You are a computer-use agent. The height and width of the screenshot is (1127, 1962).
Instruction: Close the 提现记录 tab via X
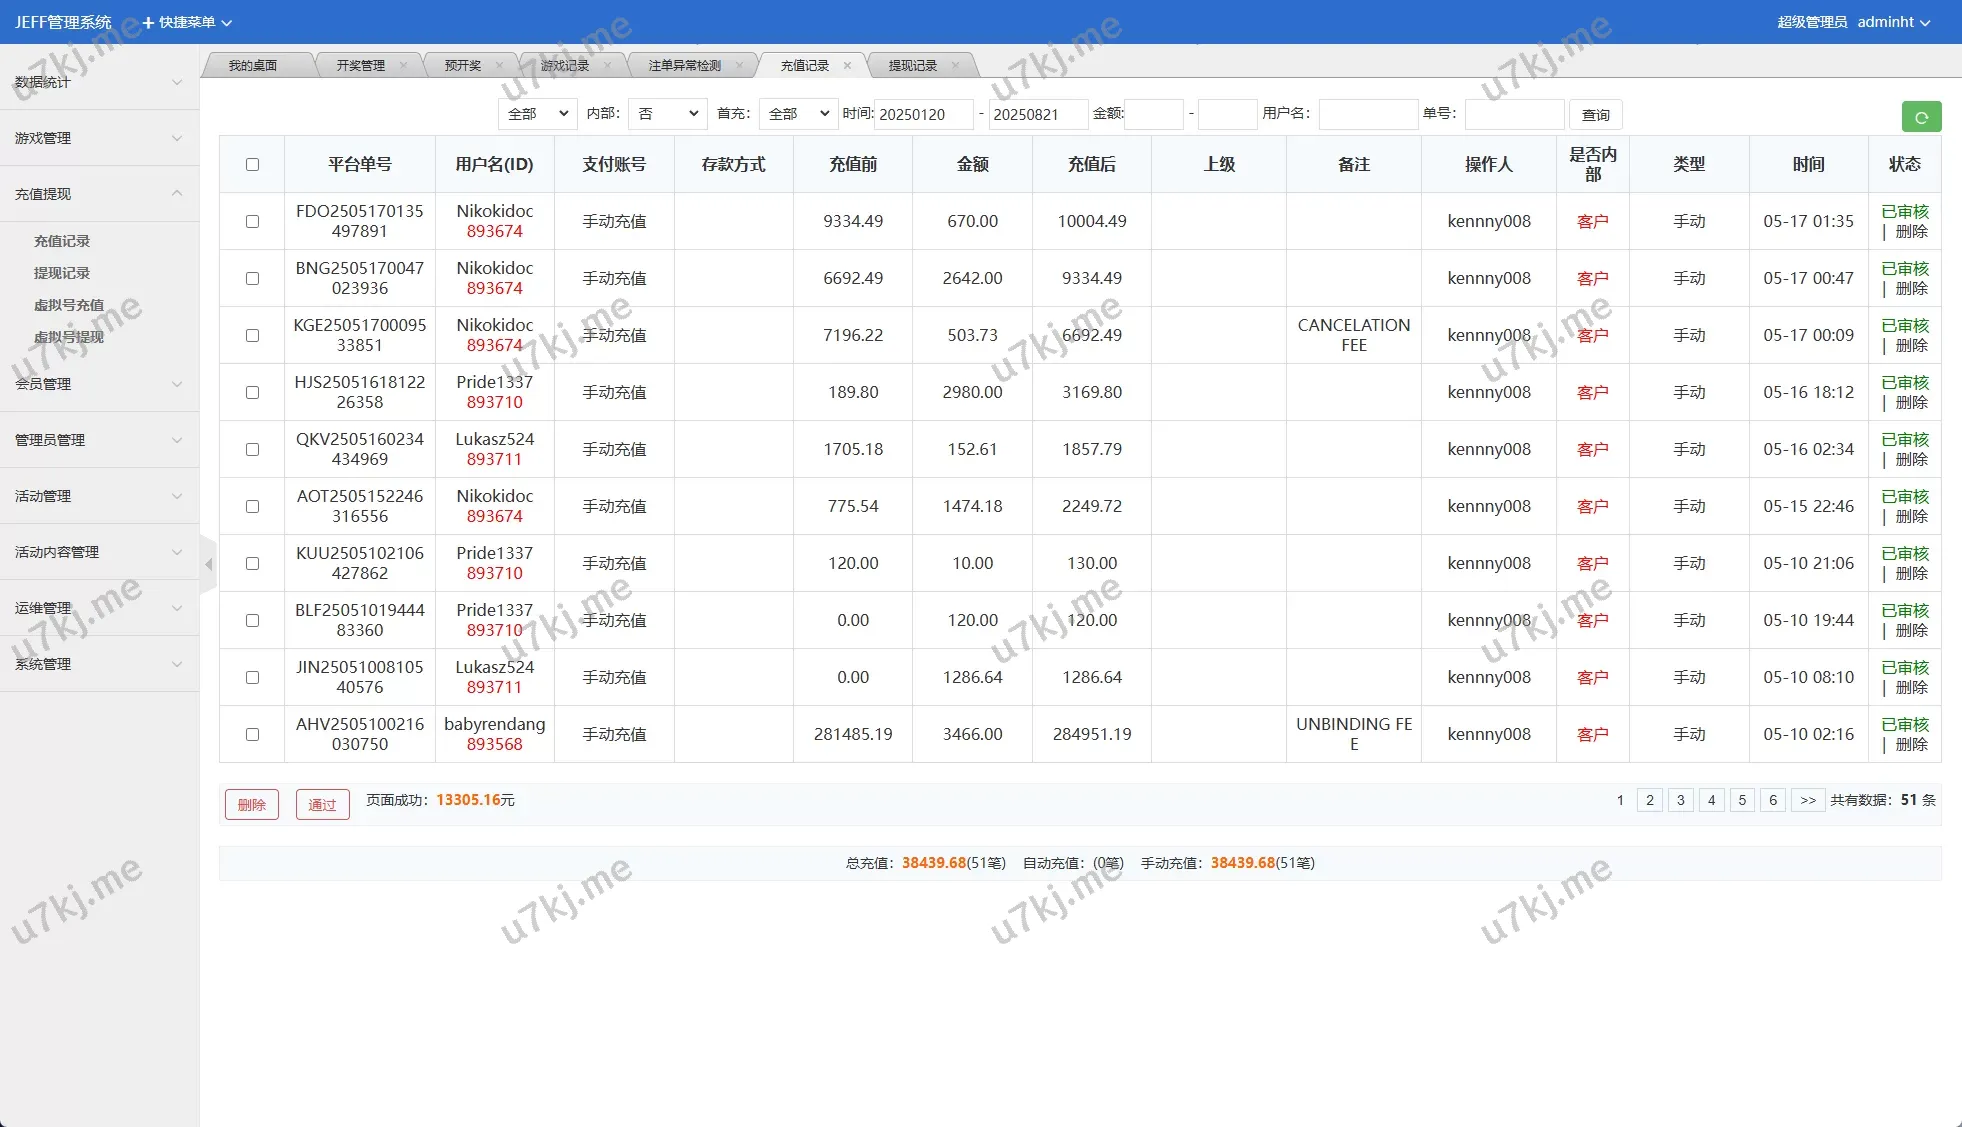click(x=955, y=65)
